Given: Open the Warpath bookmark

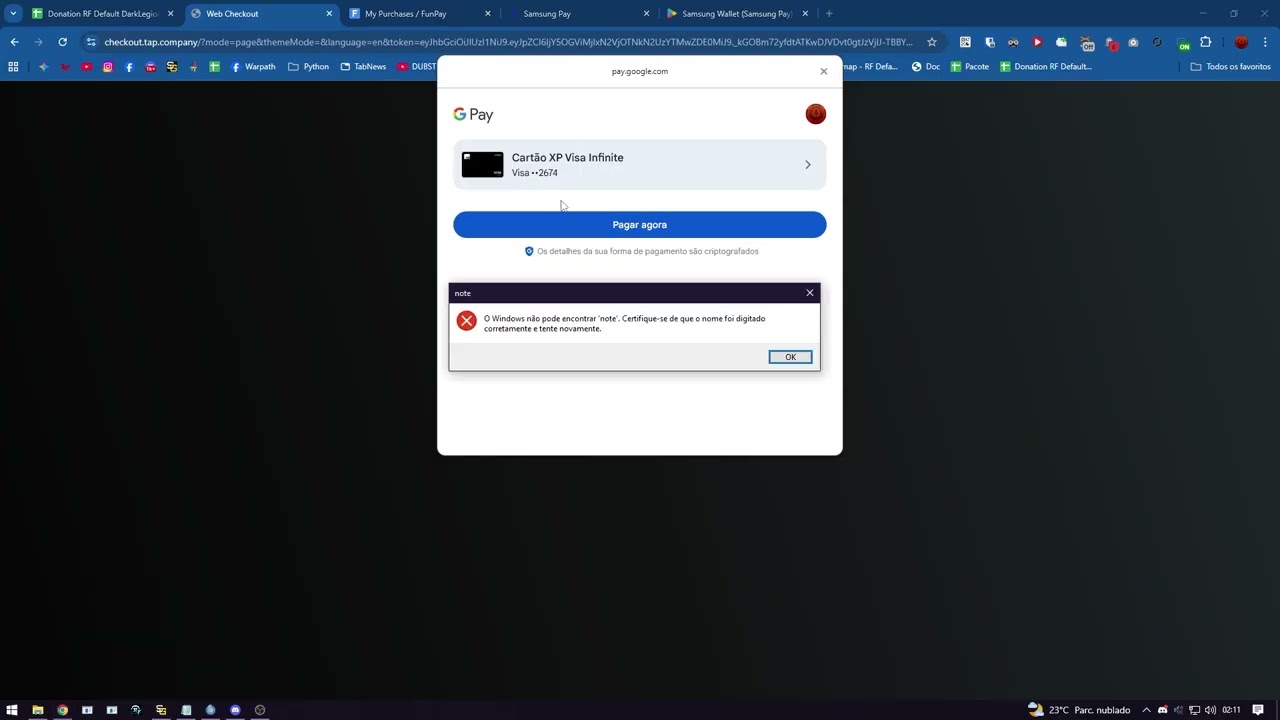Looking at the screenshot, I should [x=253, y=67].
